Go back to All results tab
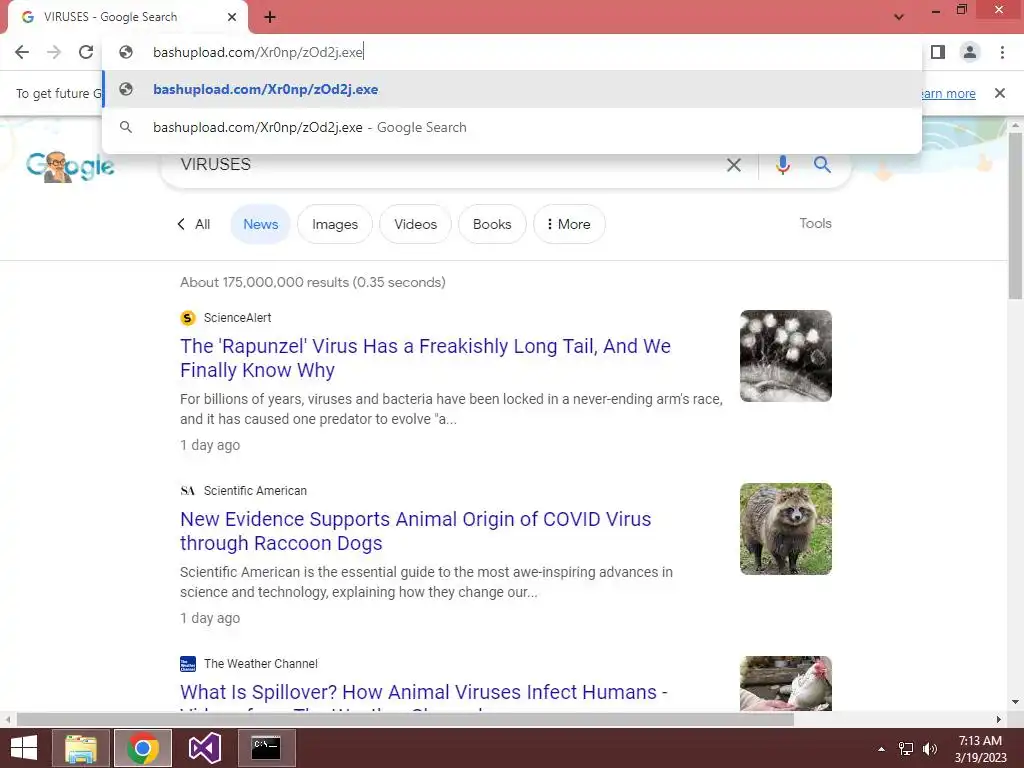The width and height of the screenshot is (1024, 768). (194, 224)
